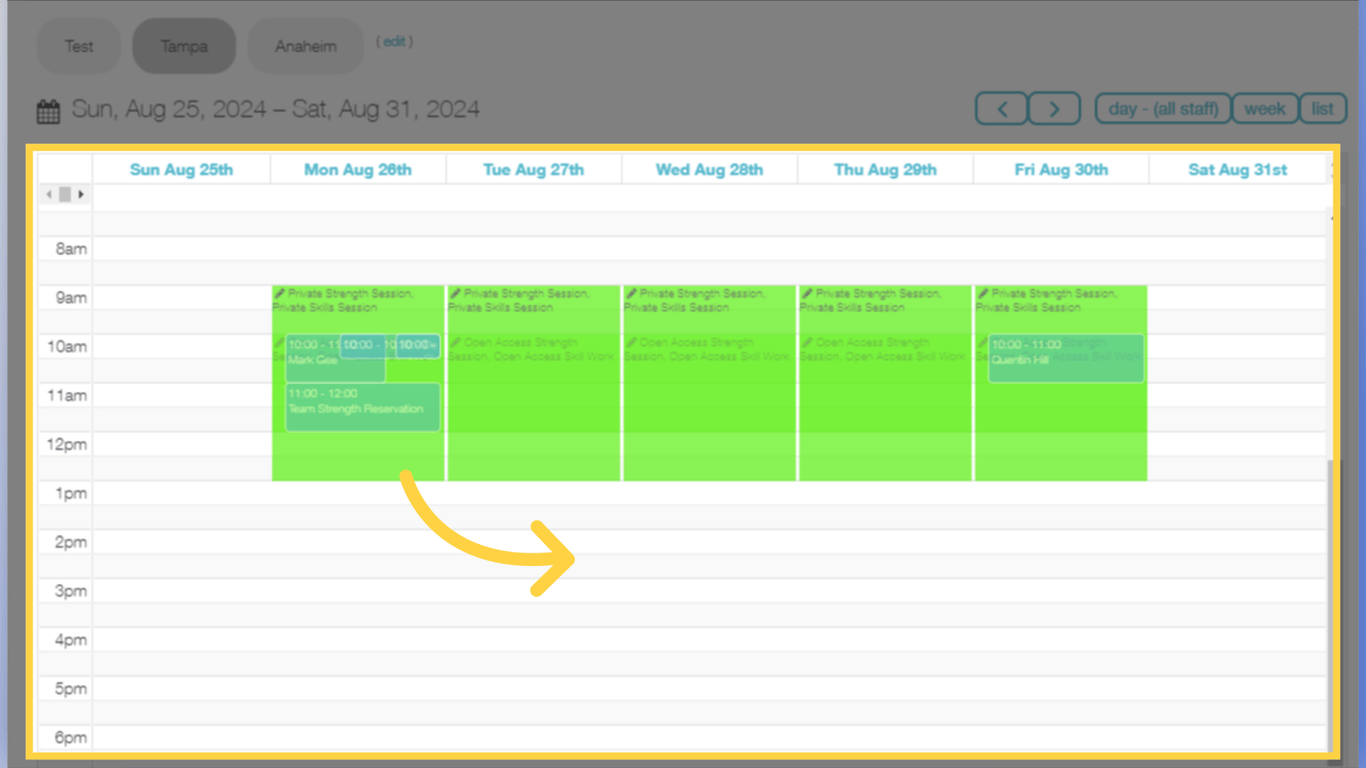Click the pencil icon on the Mark Gee booking
1366x768 pixels.
(x=278, y=342)
